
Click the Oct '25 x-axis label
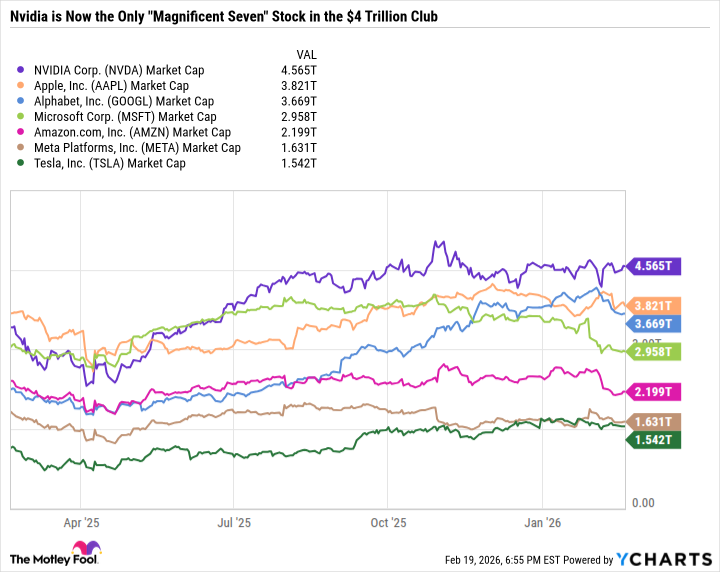(x=388, y=522)
